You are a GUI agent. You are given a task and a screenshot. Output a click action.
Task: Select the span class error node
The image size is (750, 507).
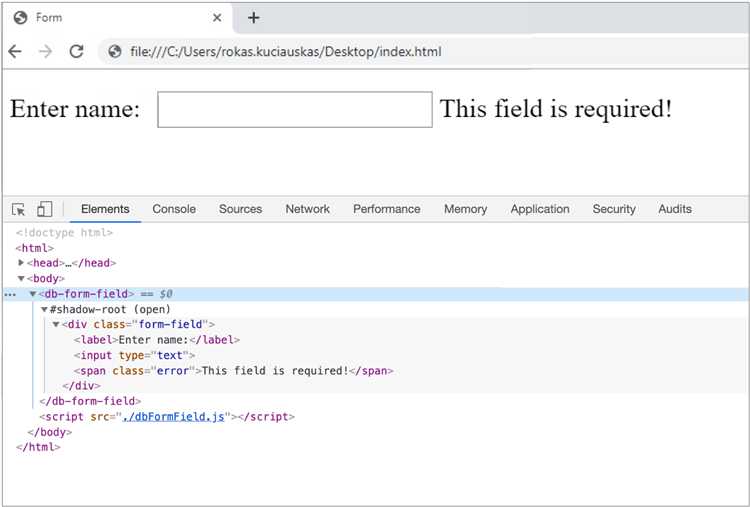point(233,371)
